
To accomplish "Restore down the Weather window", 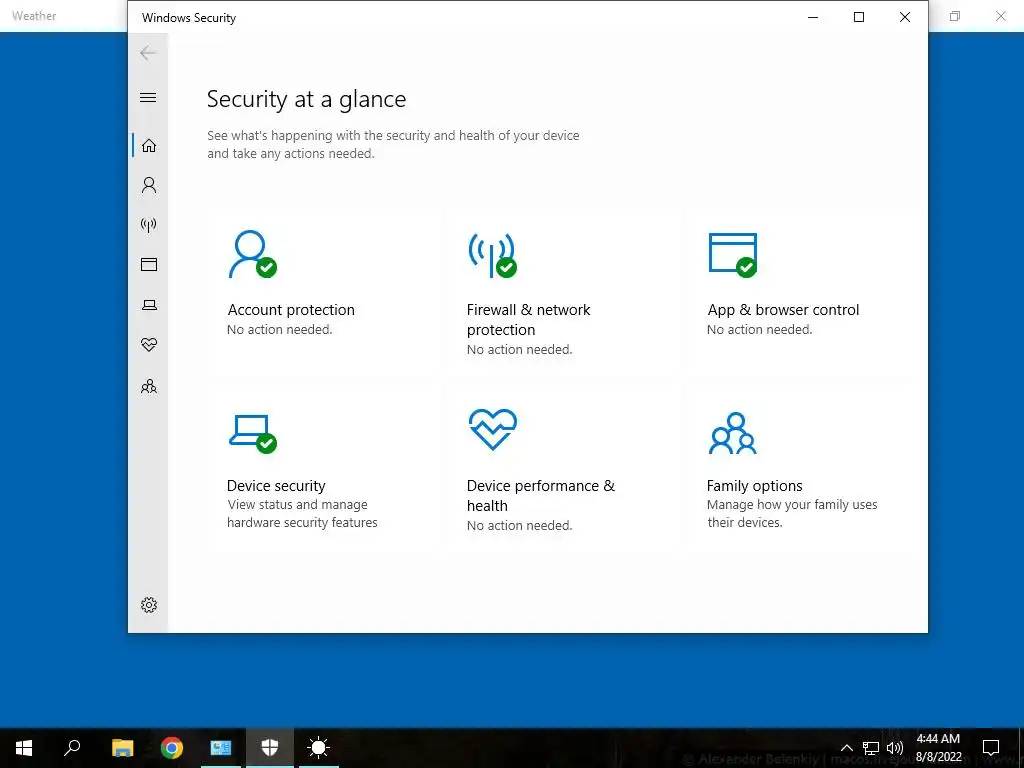I will pyautogui.click(x=955, y=16).
